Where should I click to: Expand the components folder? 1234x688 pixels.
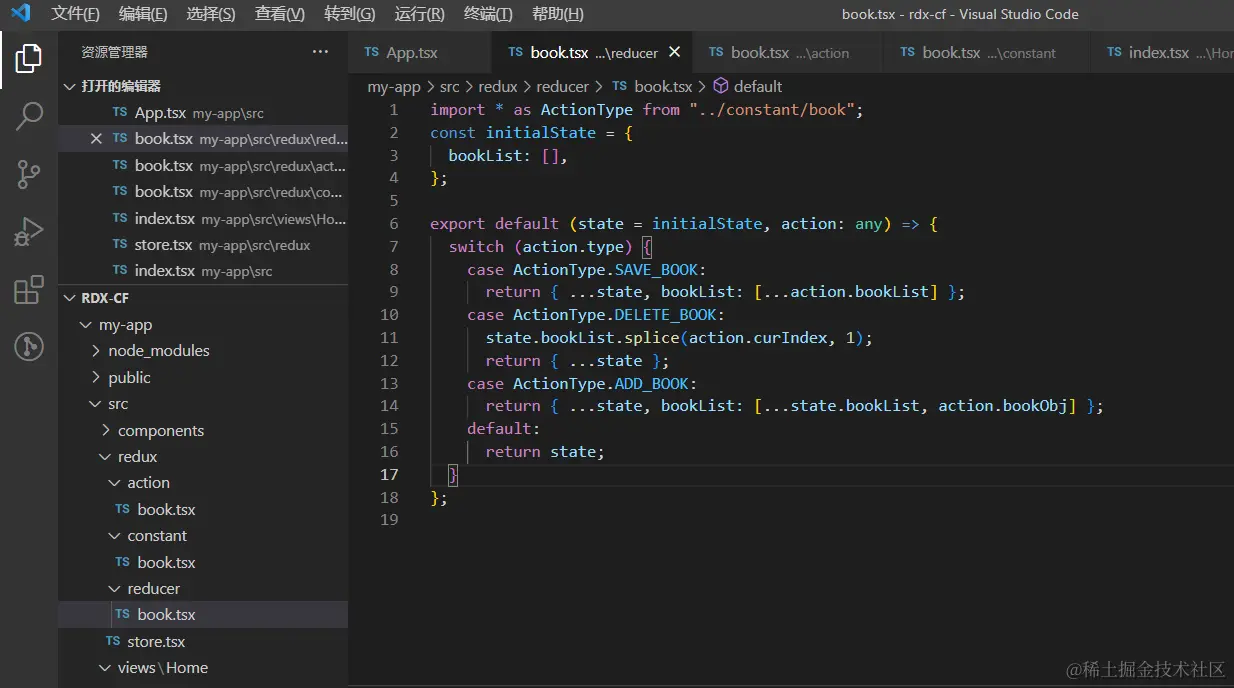point(106,431)
